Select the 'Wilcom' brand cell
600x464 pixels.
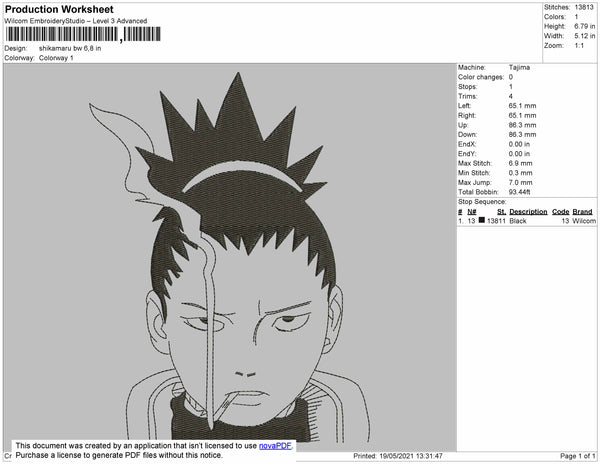click(x=584, y=221)
